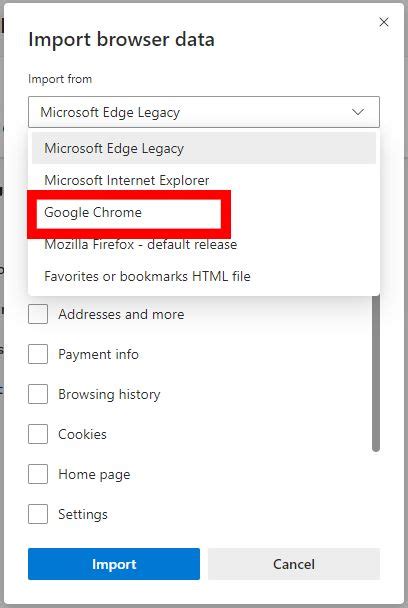Open the Import from combo box showing Microsoft Edge Legacy
The image size is (408, 608).
(x=204, y=112)
